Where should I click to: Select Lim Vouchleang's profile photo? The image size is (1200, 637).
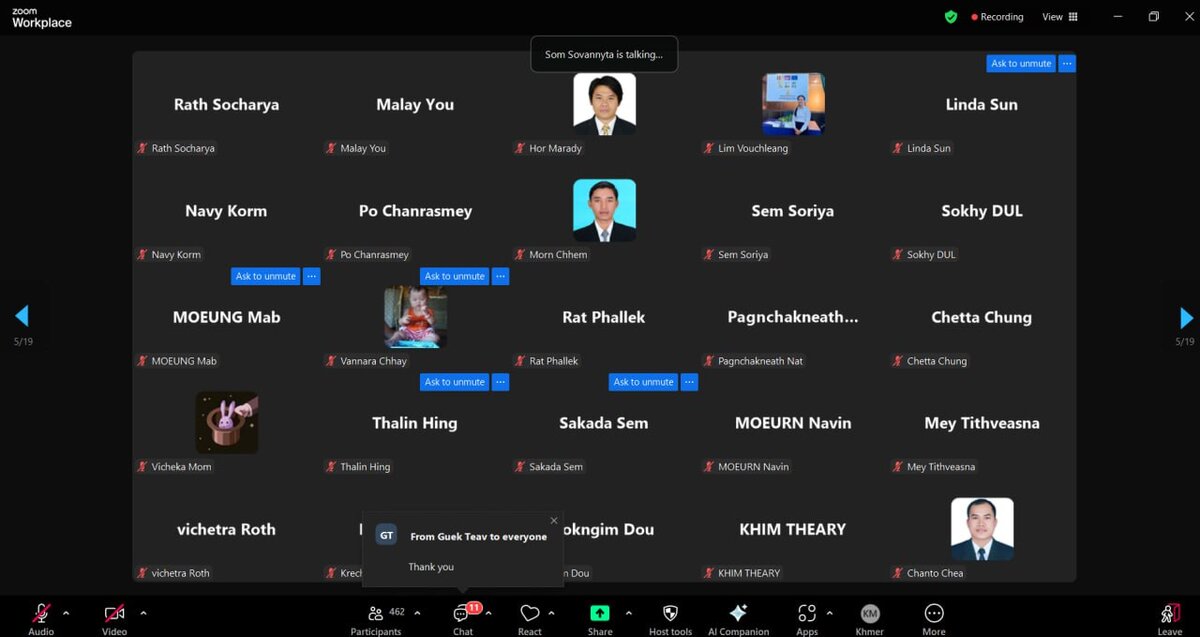coord(793,104)
